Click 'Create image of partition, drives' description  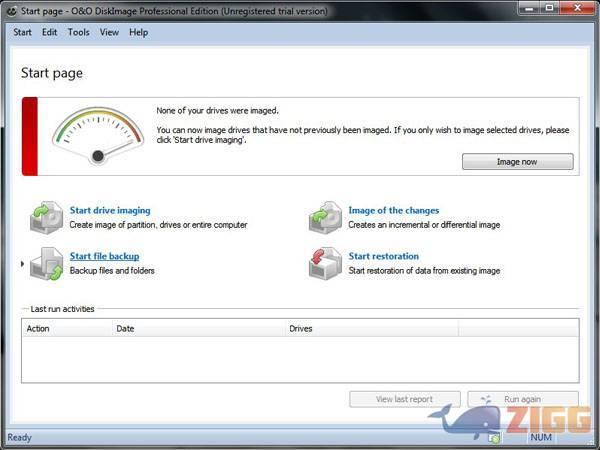click(158, 225)
